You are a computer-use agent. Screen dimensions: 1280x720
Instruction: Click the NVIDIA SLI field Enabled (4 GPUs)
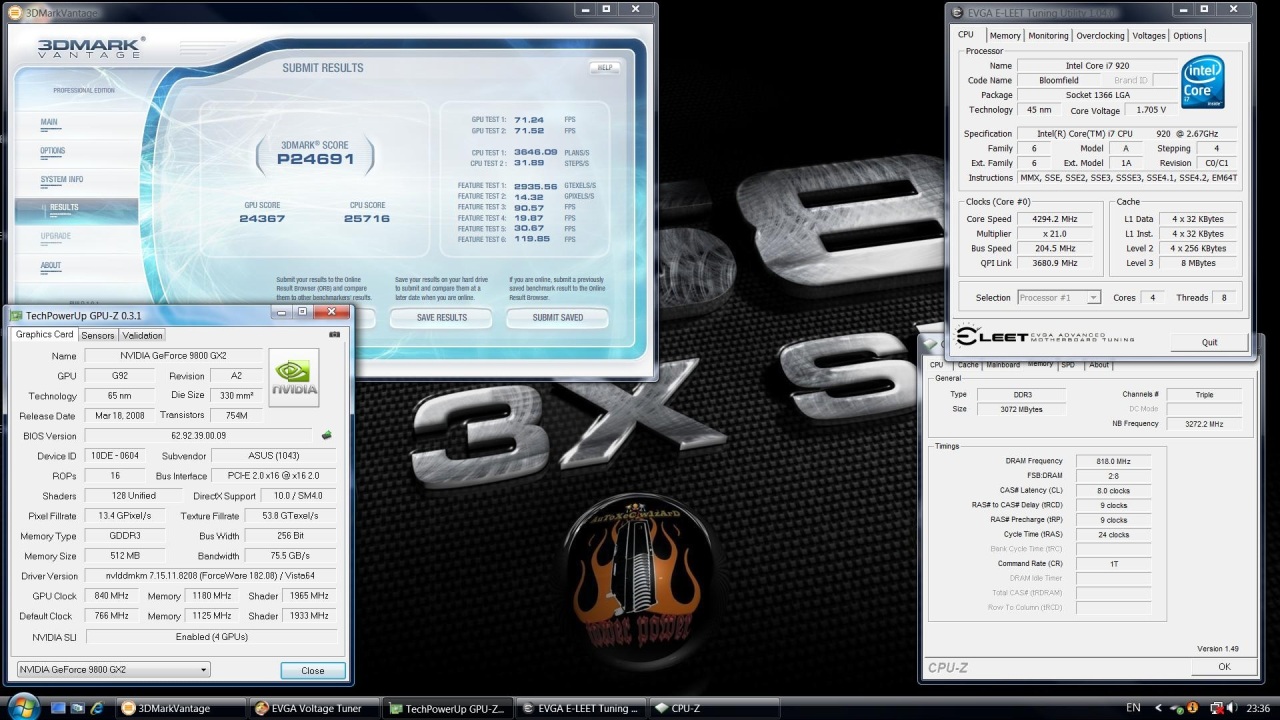(211, 636)
